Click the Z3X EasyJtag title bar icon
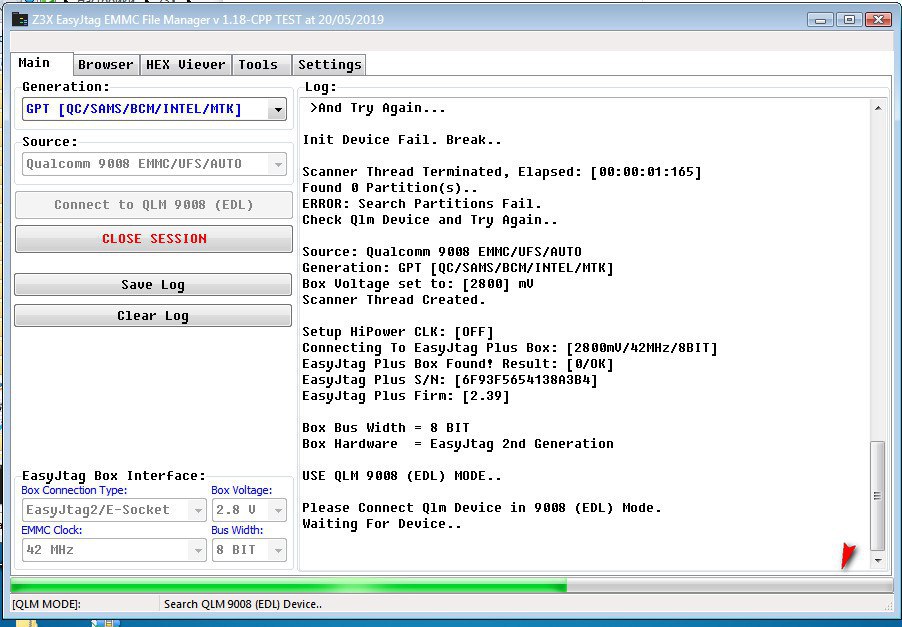Image resolution: width=902 pixels, height=627 pixels. (20, 19)
